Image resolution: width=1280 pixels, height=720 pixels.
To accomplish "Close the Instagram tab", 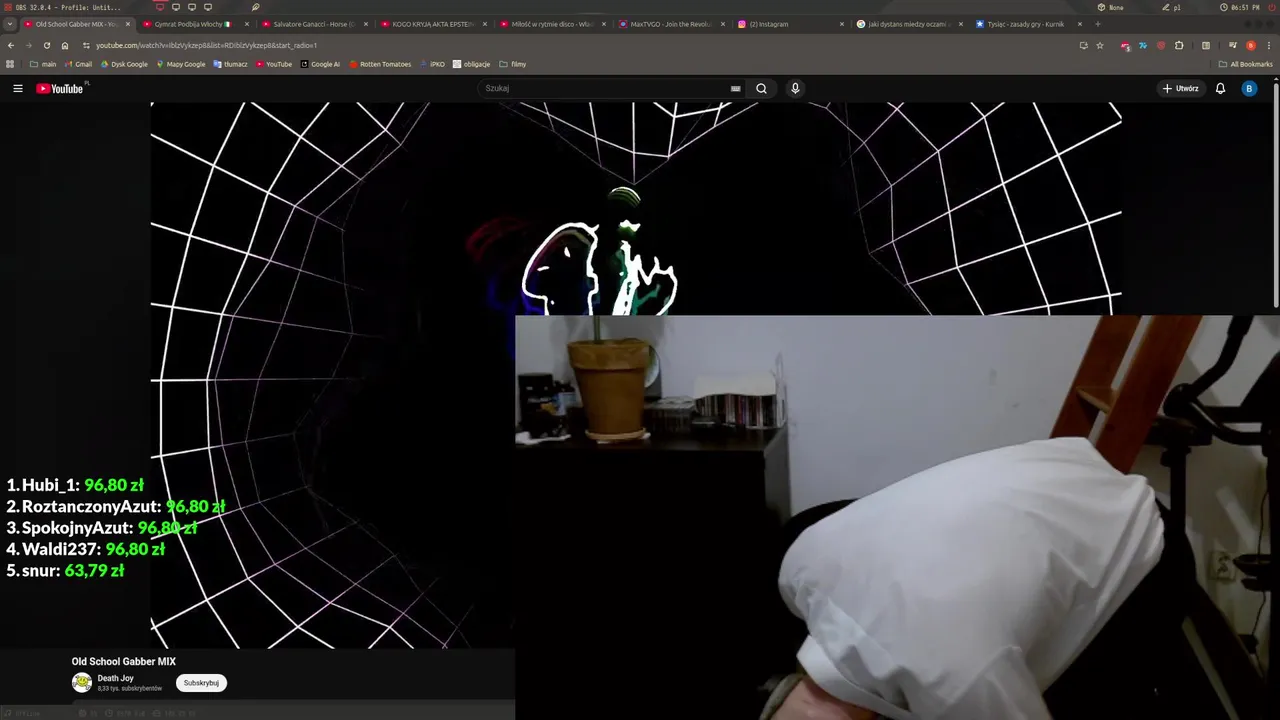I will click(842, 24).
